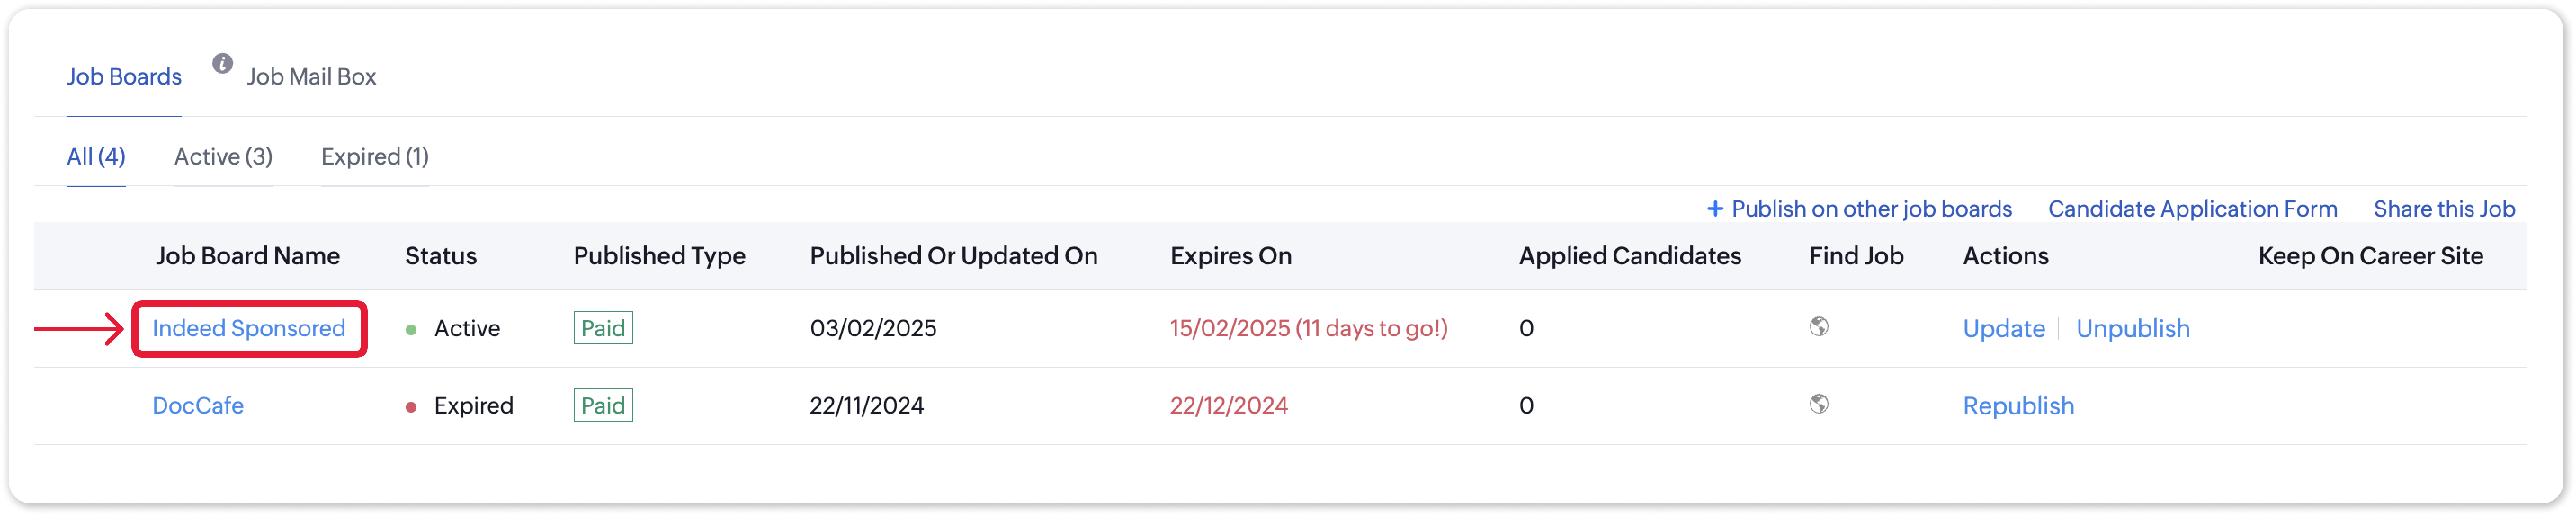Show All (4) job boards
This screenshot has height=516, width=2576.
click(x=96, y=157)
